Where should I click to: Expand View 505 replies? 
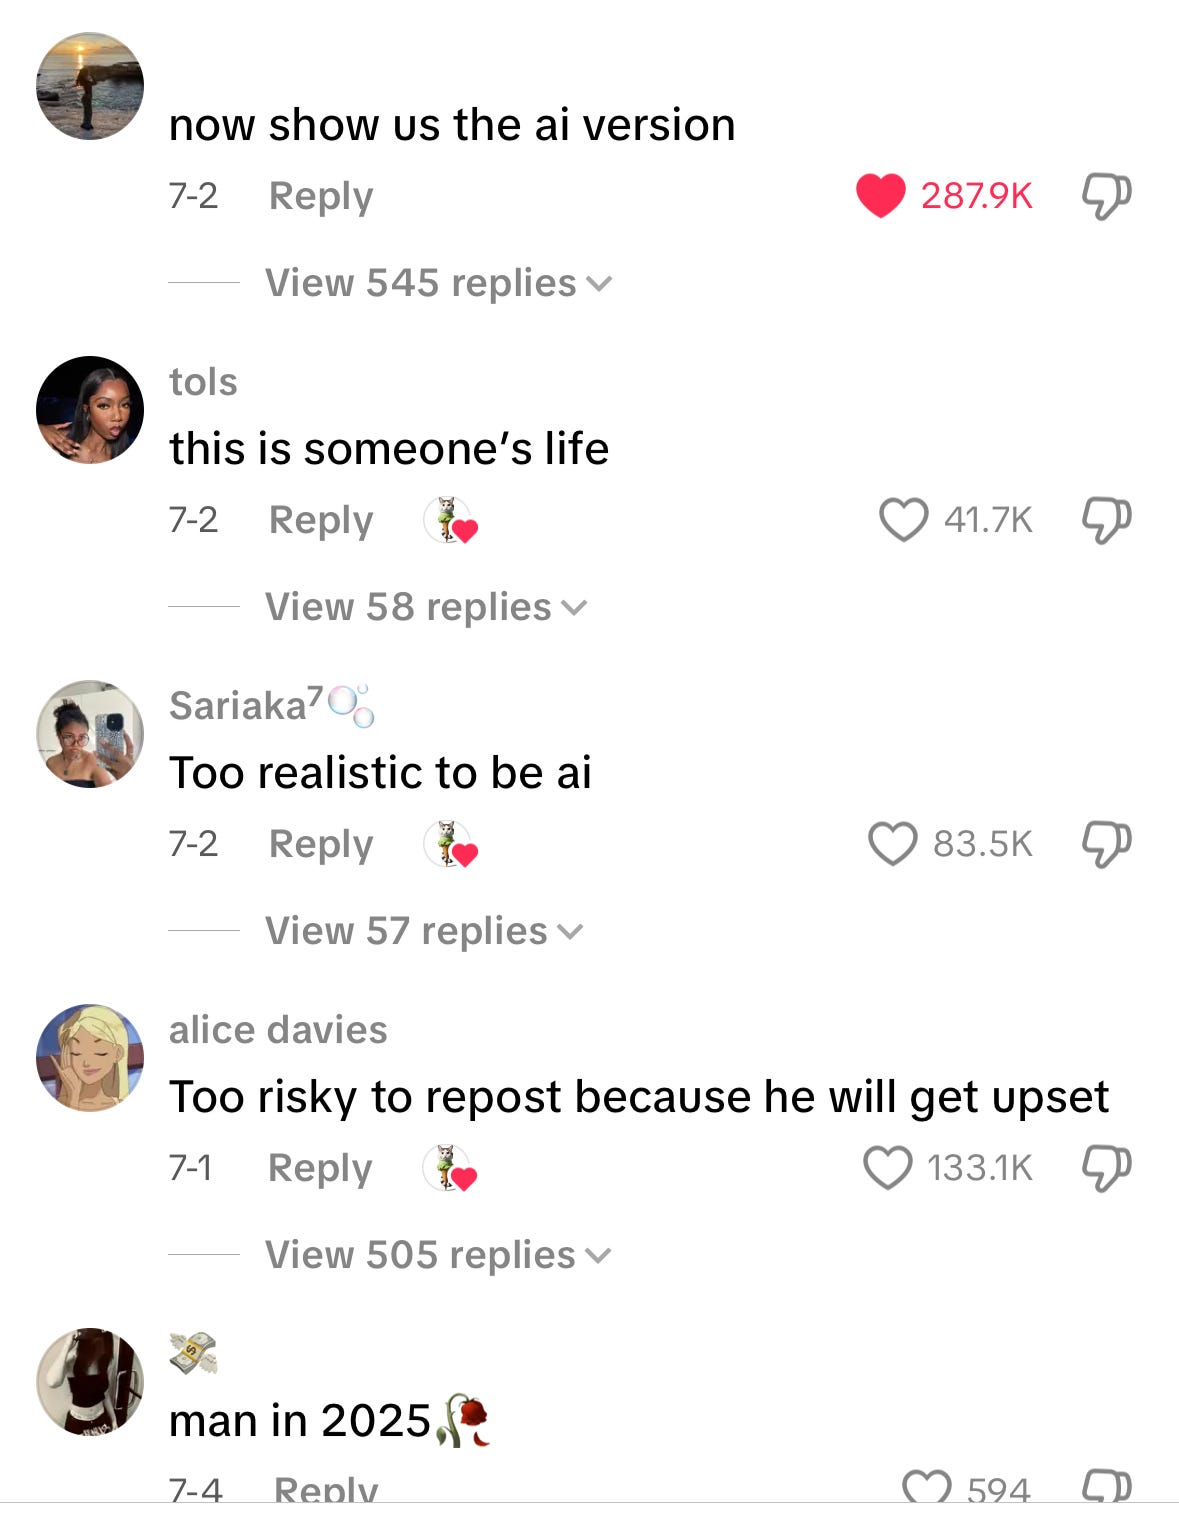(438, 1255)
